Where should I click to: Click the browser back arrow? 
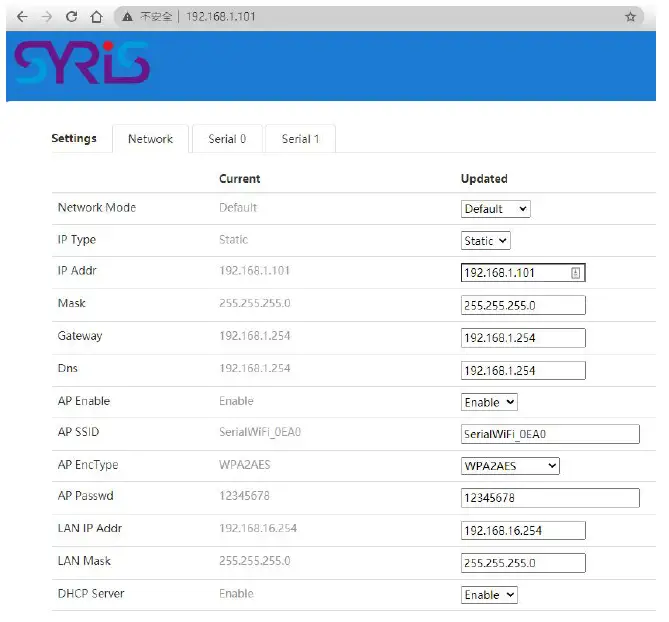pos(22,17)
